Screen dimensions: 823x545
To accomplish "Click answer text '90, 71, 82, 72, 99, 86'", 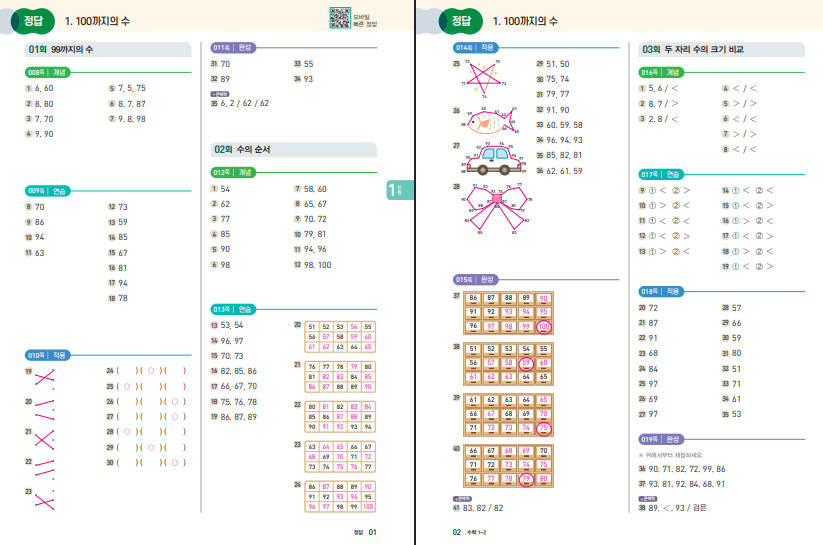I will 687,469.
